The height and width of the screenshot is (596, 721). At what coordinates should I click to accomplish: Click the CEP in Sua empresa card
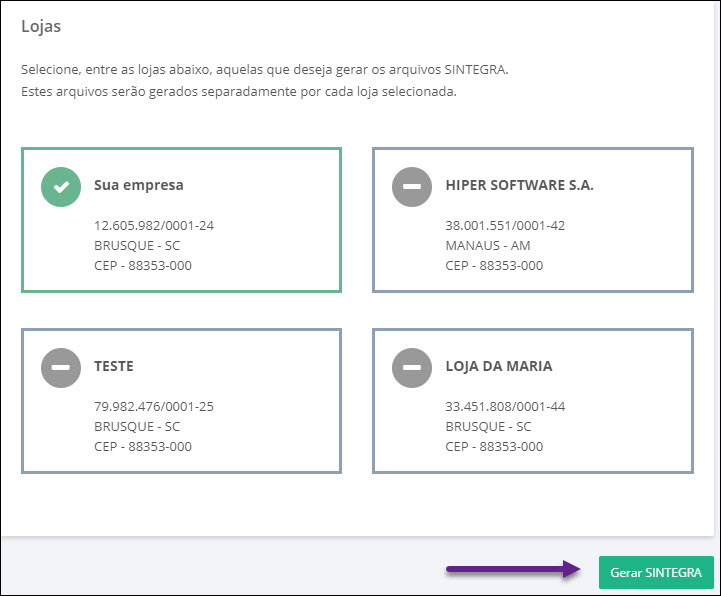(143, 266)
